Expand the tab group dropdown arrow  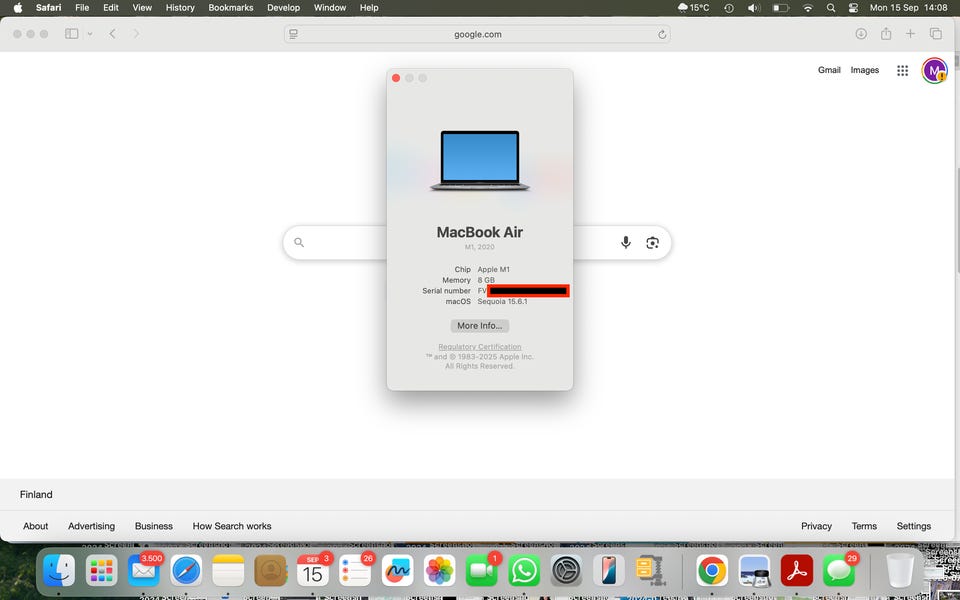(x=90, y=34)
